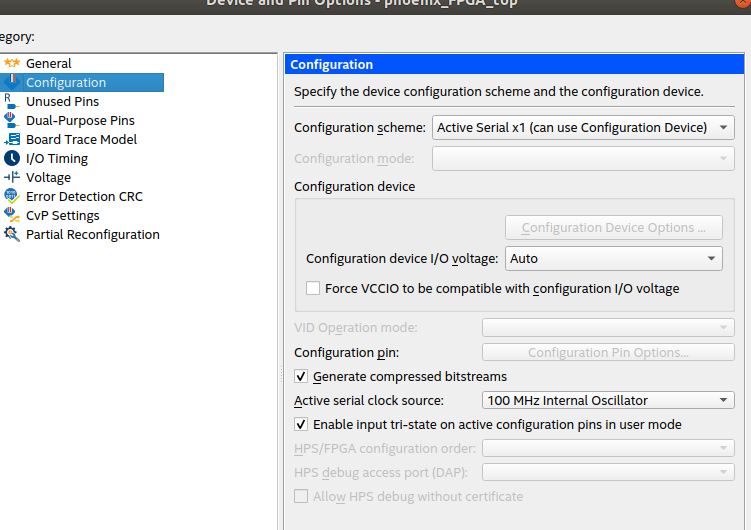
Task: Enable Force VCCIO compatibility checkbox
Action: 314,288
